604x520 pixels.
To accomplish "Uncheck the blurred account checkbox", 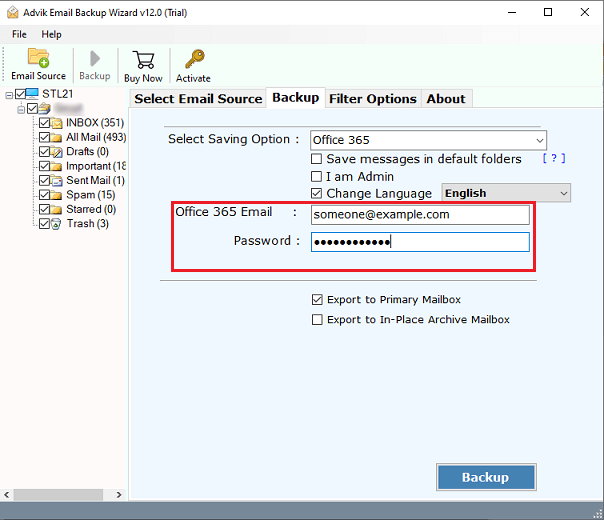I will pos(32,109).
